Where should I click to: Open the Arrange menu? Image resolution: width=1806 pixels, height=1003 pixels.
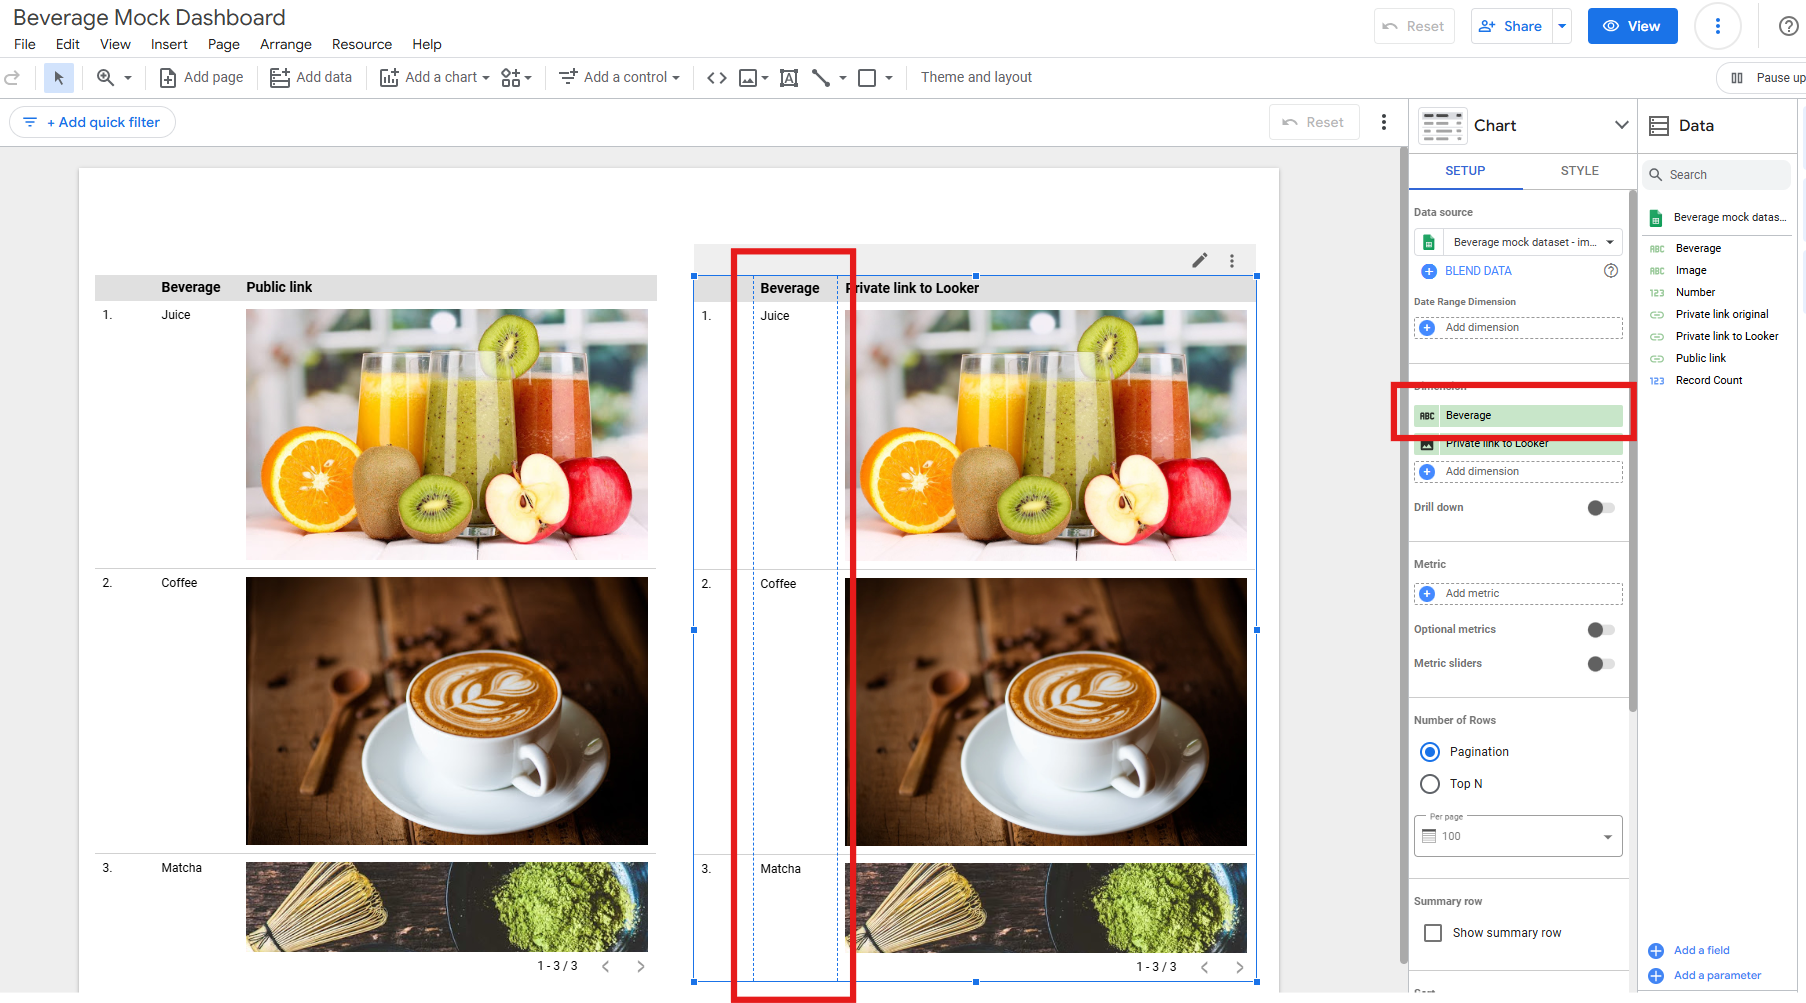click(285, 44)
